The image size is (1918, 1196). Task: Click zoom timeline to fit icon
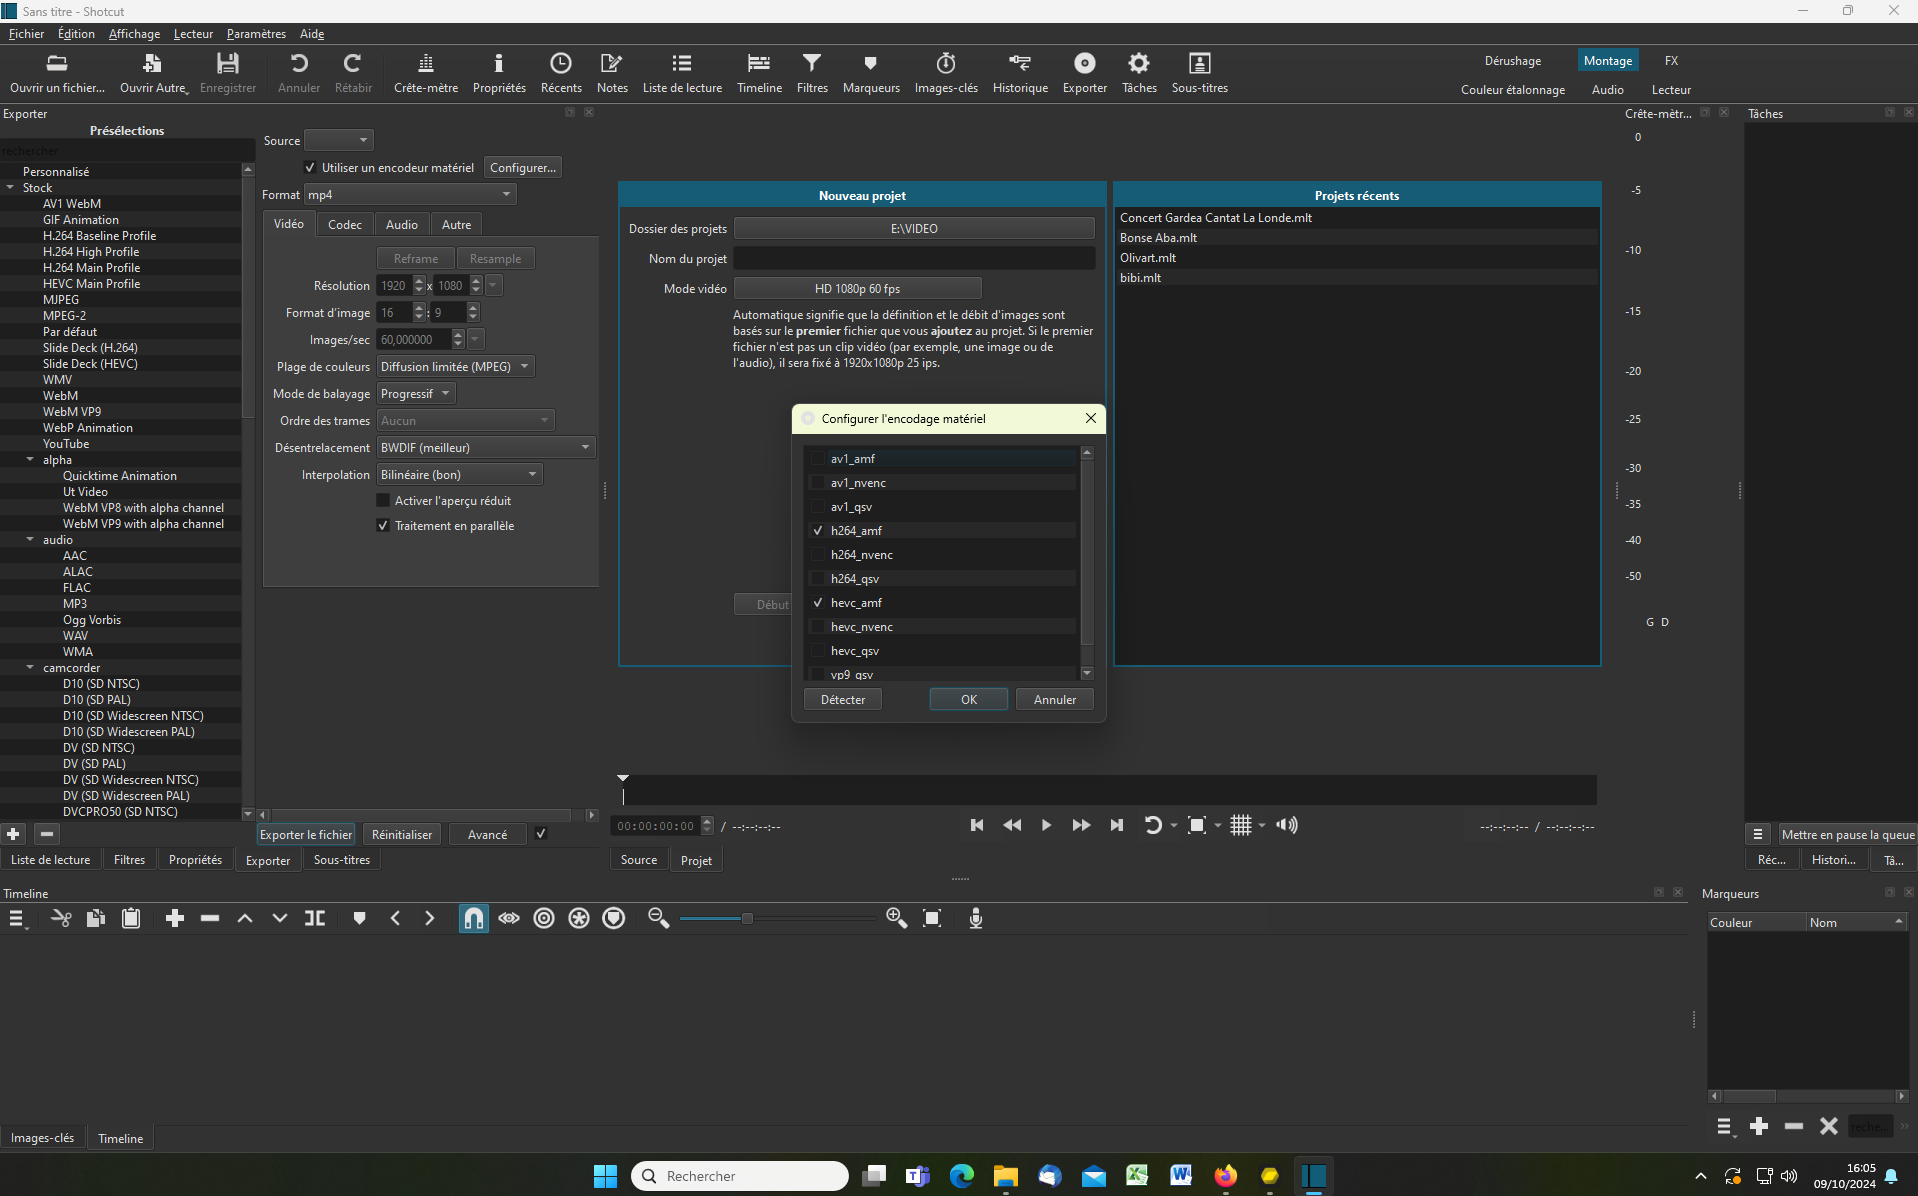click(x=932, y=918)
